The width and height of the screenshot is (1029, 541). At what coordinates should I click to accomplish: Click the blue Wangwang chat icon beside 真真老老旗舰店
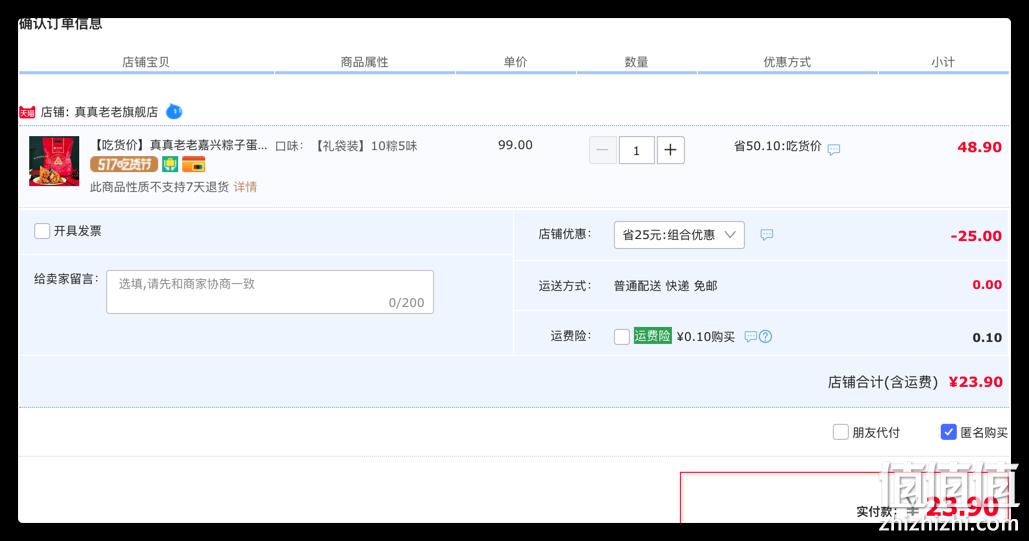(174, 112)
